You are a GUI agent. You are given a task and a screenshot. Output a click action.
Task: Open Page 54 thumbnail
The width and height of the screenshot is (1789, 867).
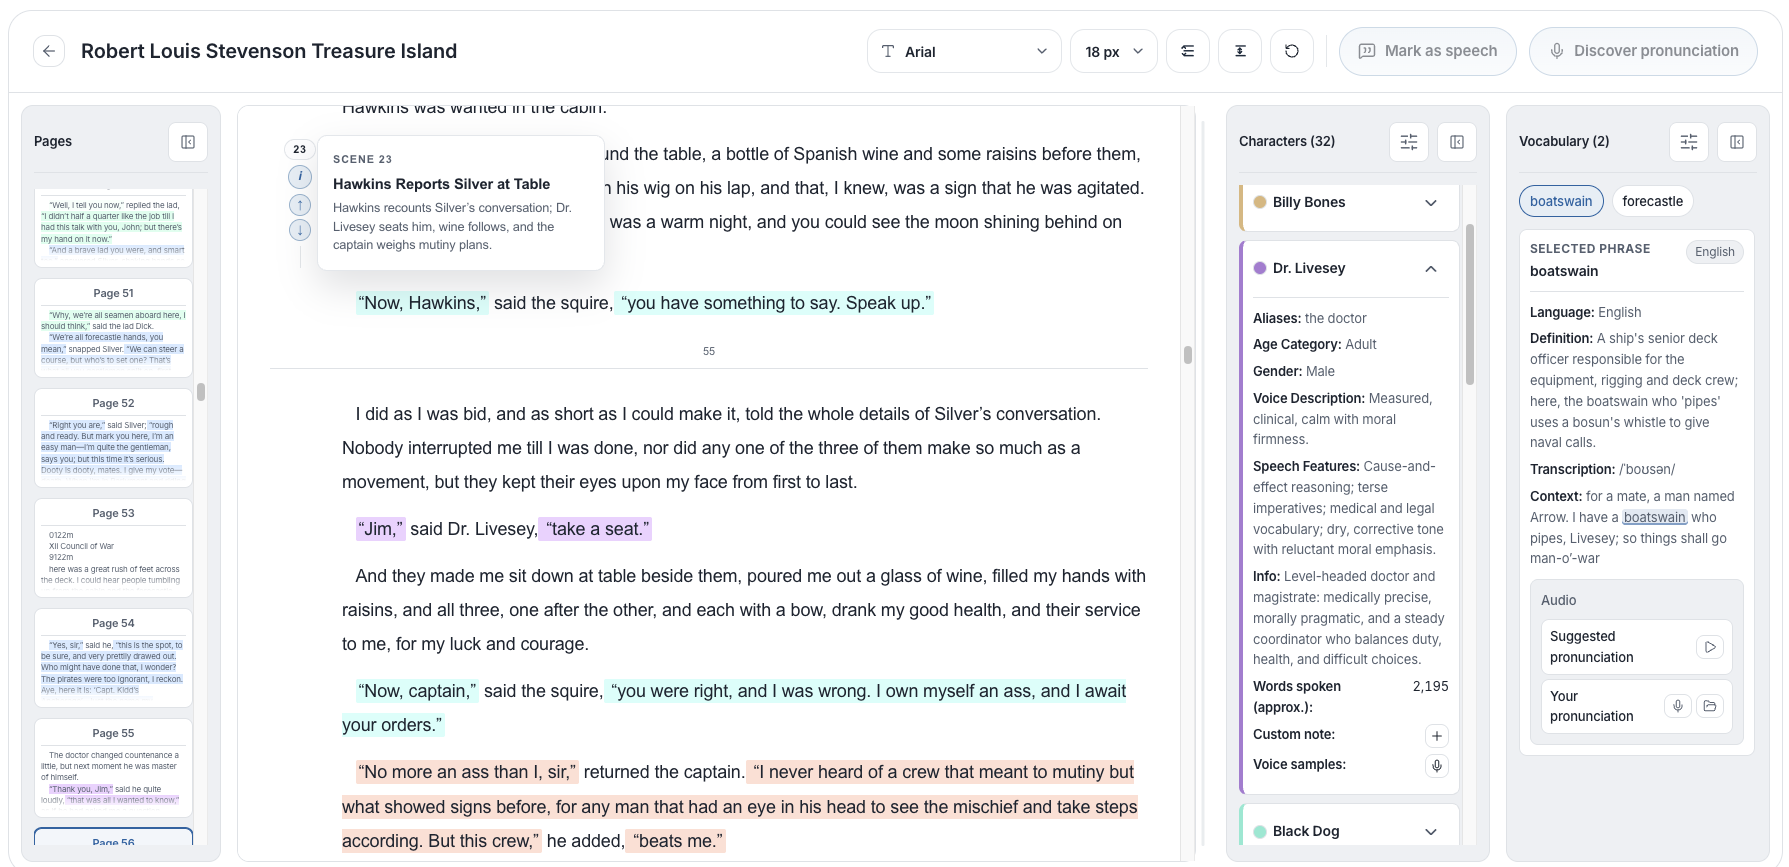tap(113, 657)
